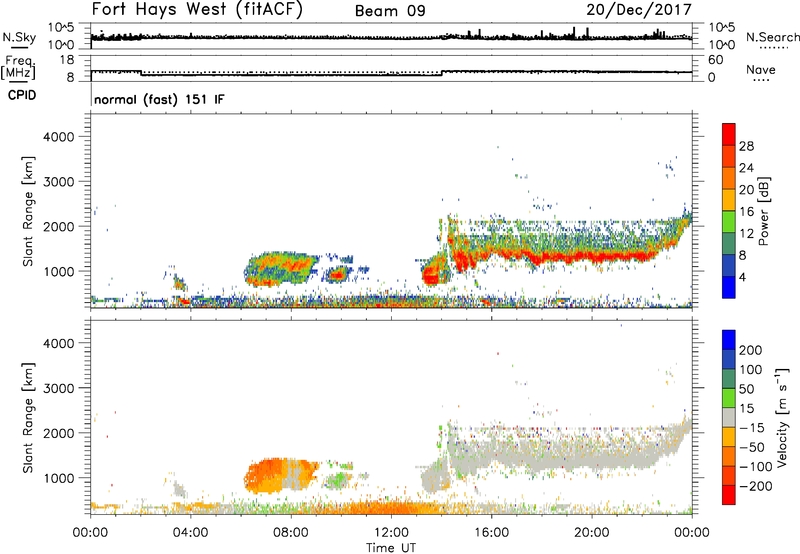
Task: Click the left '10^5' noise axis tick
Action: [x=60, y=28]
